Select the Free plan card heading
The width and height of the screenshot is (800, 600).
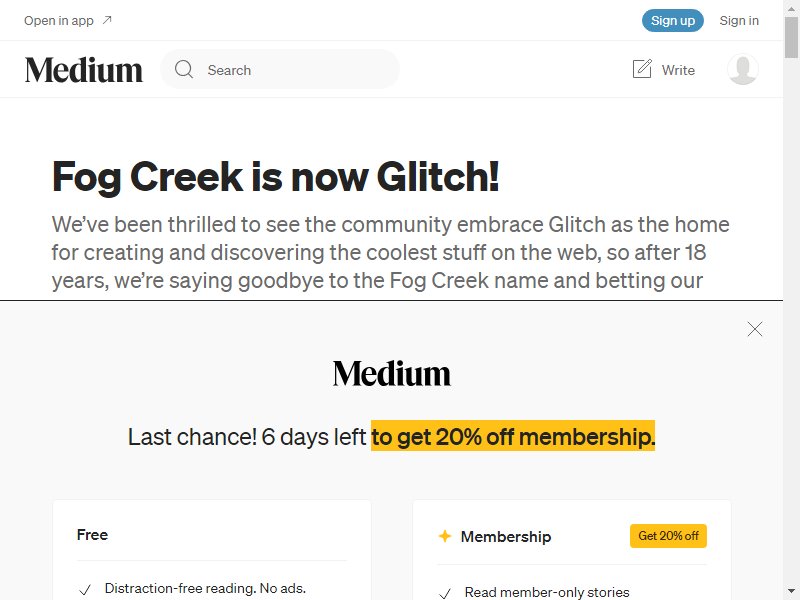click(x=92, y=535)
